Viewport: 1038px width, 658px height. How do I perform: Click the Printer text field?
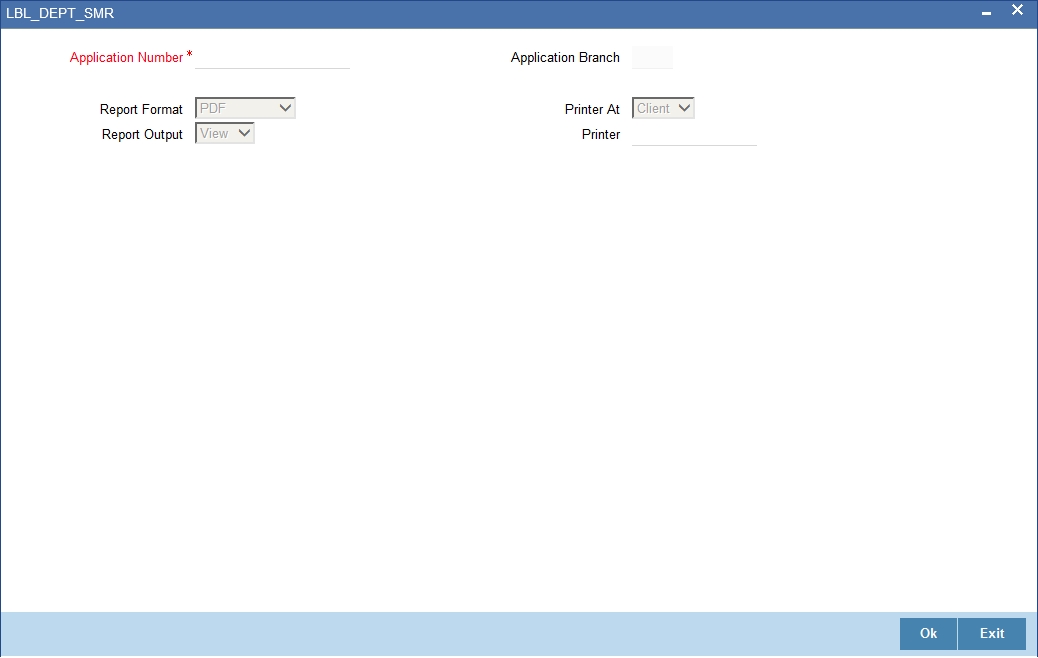point(694,134)
